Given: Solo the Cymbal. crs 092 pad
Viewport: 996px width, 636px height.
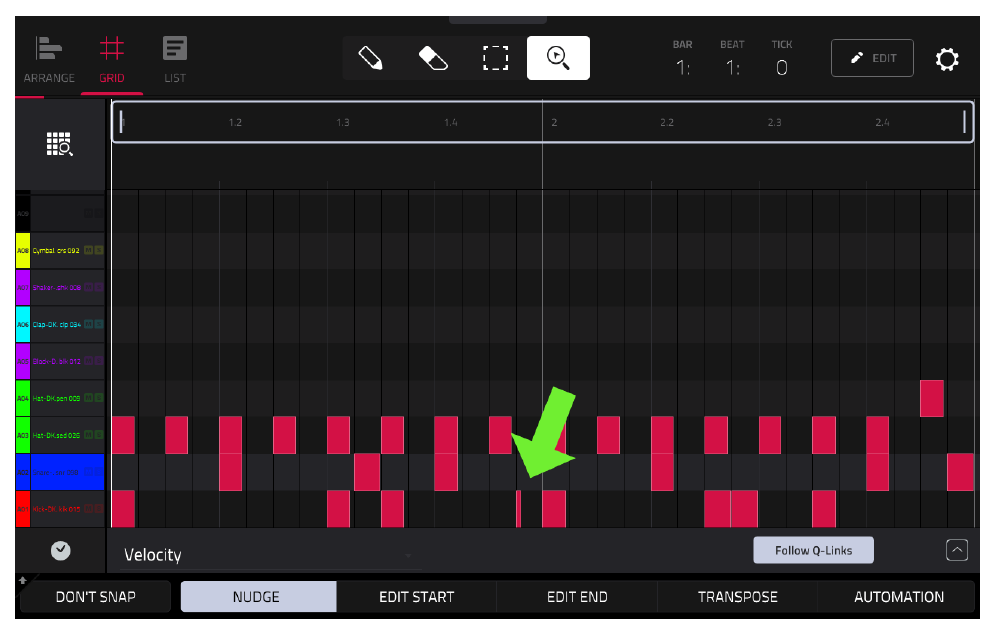Looking at the screenshot, I should [99, 250].
